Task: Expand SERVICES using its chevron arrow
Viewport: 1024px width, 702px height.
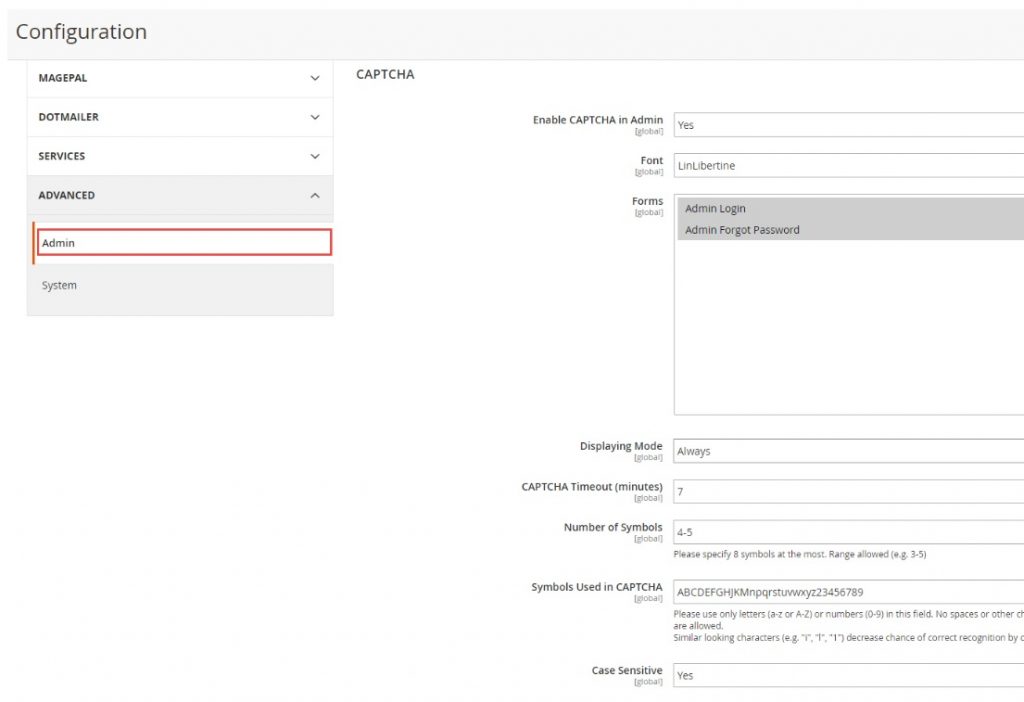Action: tap(314, 156)
